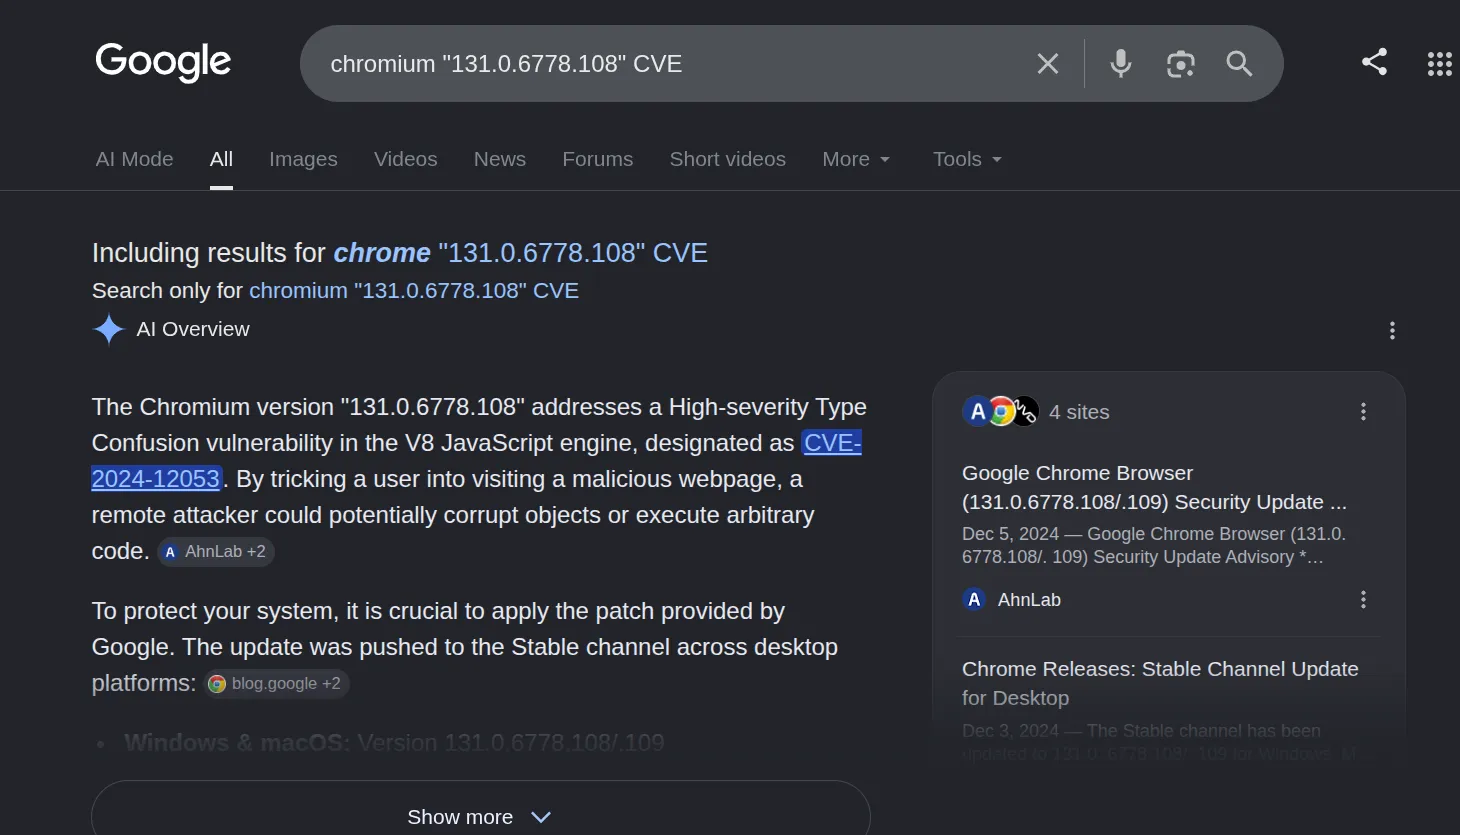
Task: Switch to News tab
Action: click(500, 159)
